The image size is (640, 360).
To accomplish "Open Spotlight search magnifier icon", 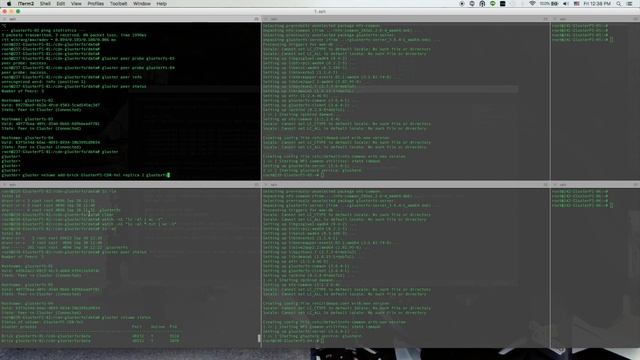I will pos(619,4).
